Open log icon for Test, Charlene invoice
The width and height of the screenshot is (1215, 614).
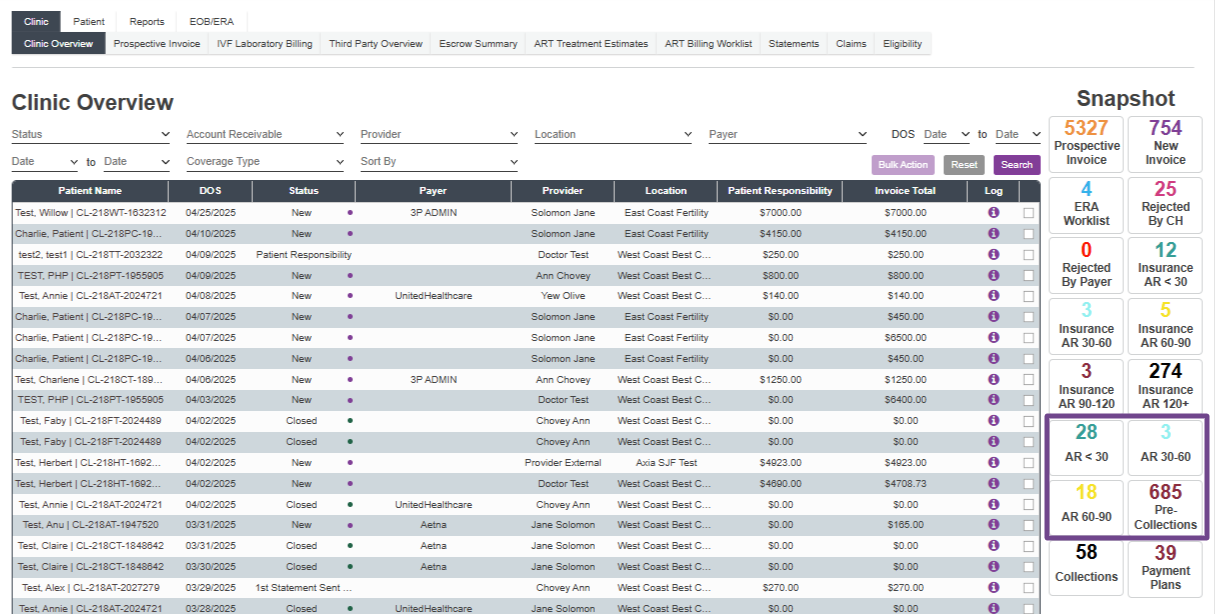tap(993, 379)
